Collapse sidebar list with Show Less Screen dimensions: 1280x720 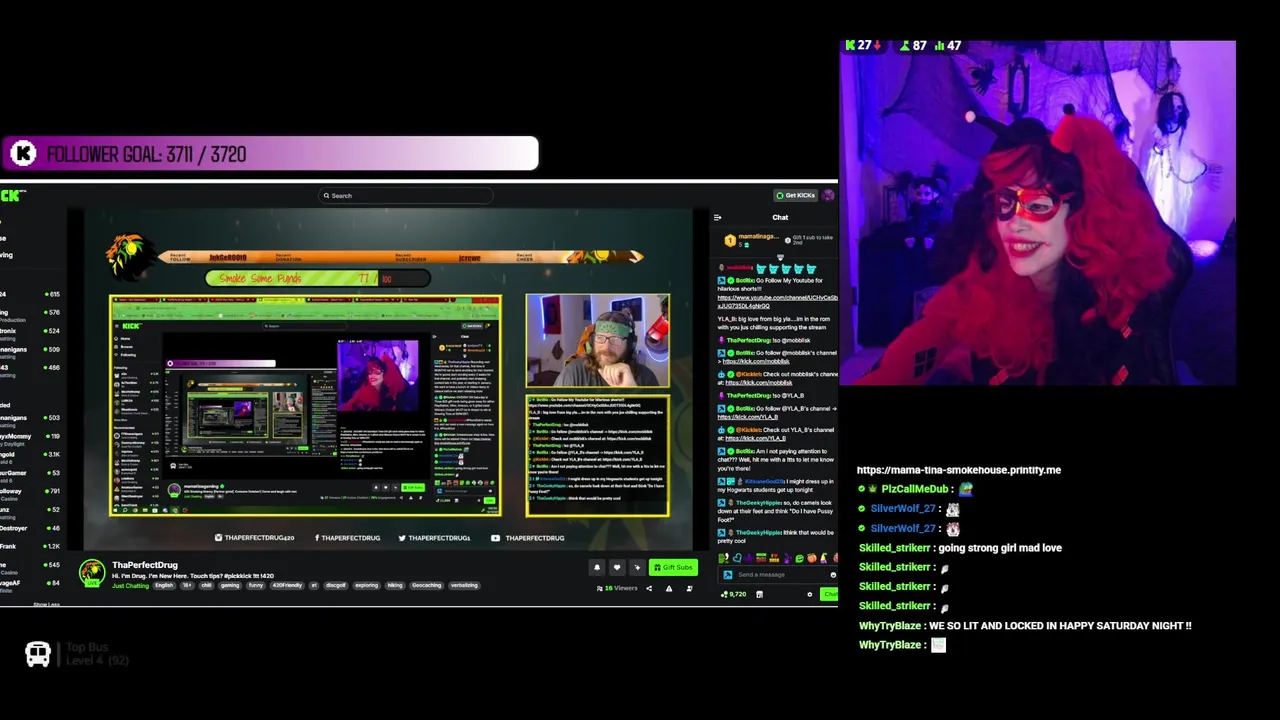tap(46, 604)
